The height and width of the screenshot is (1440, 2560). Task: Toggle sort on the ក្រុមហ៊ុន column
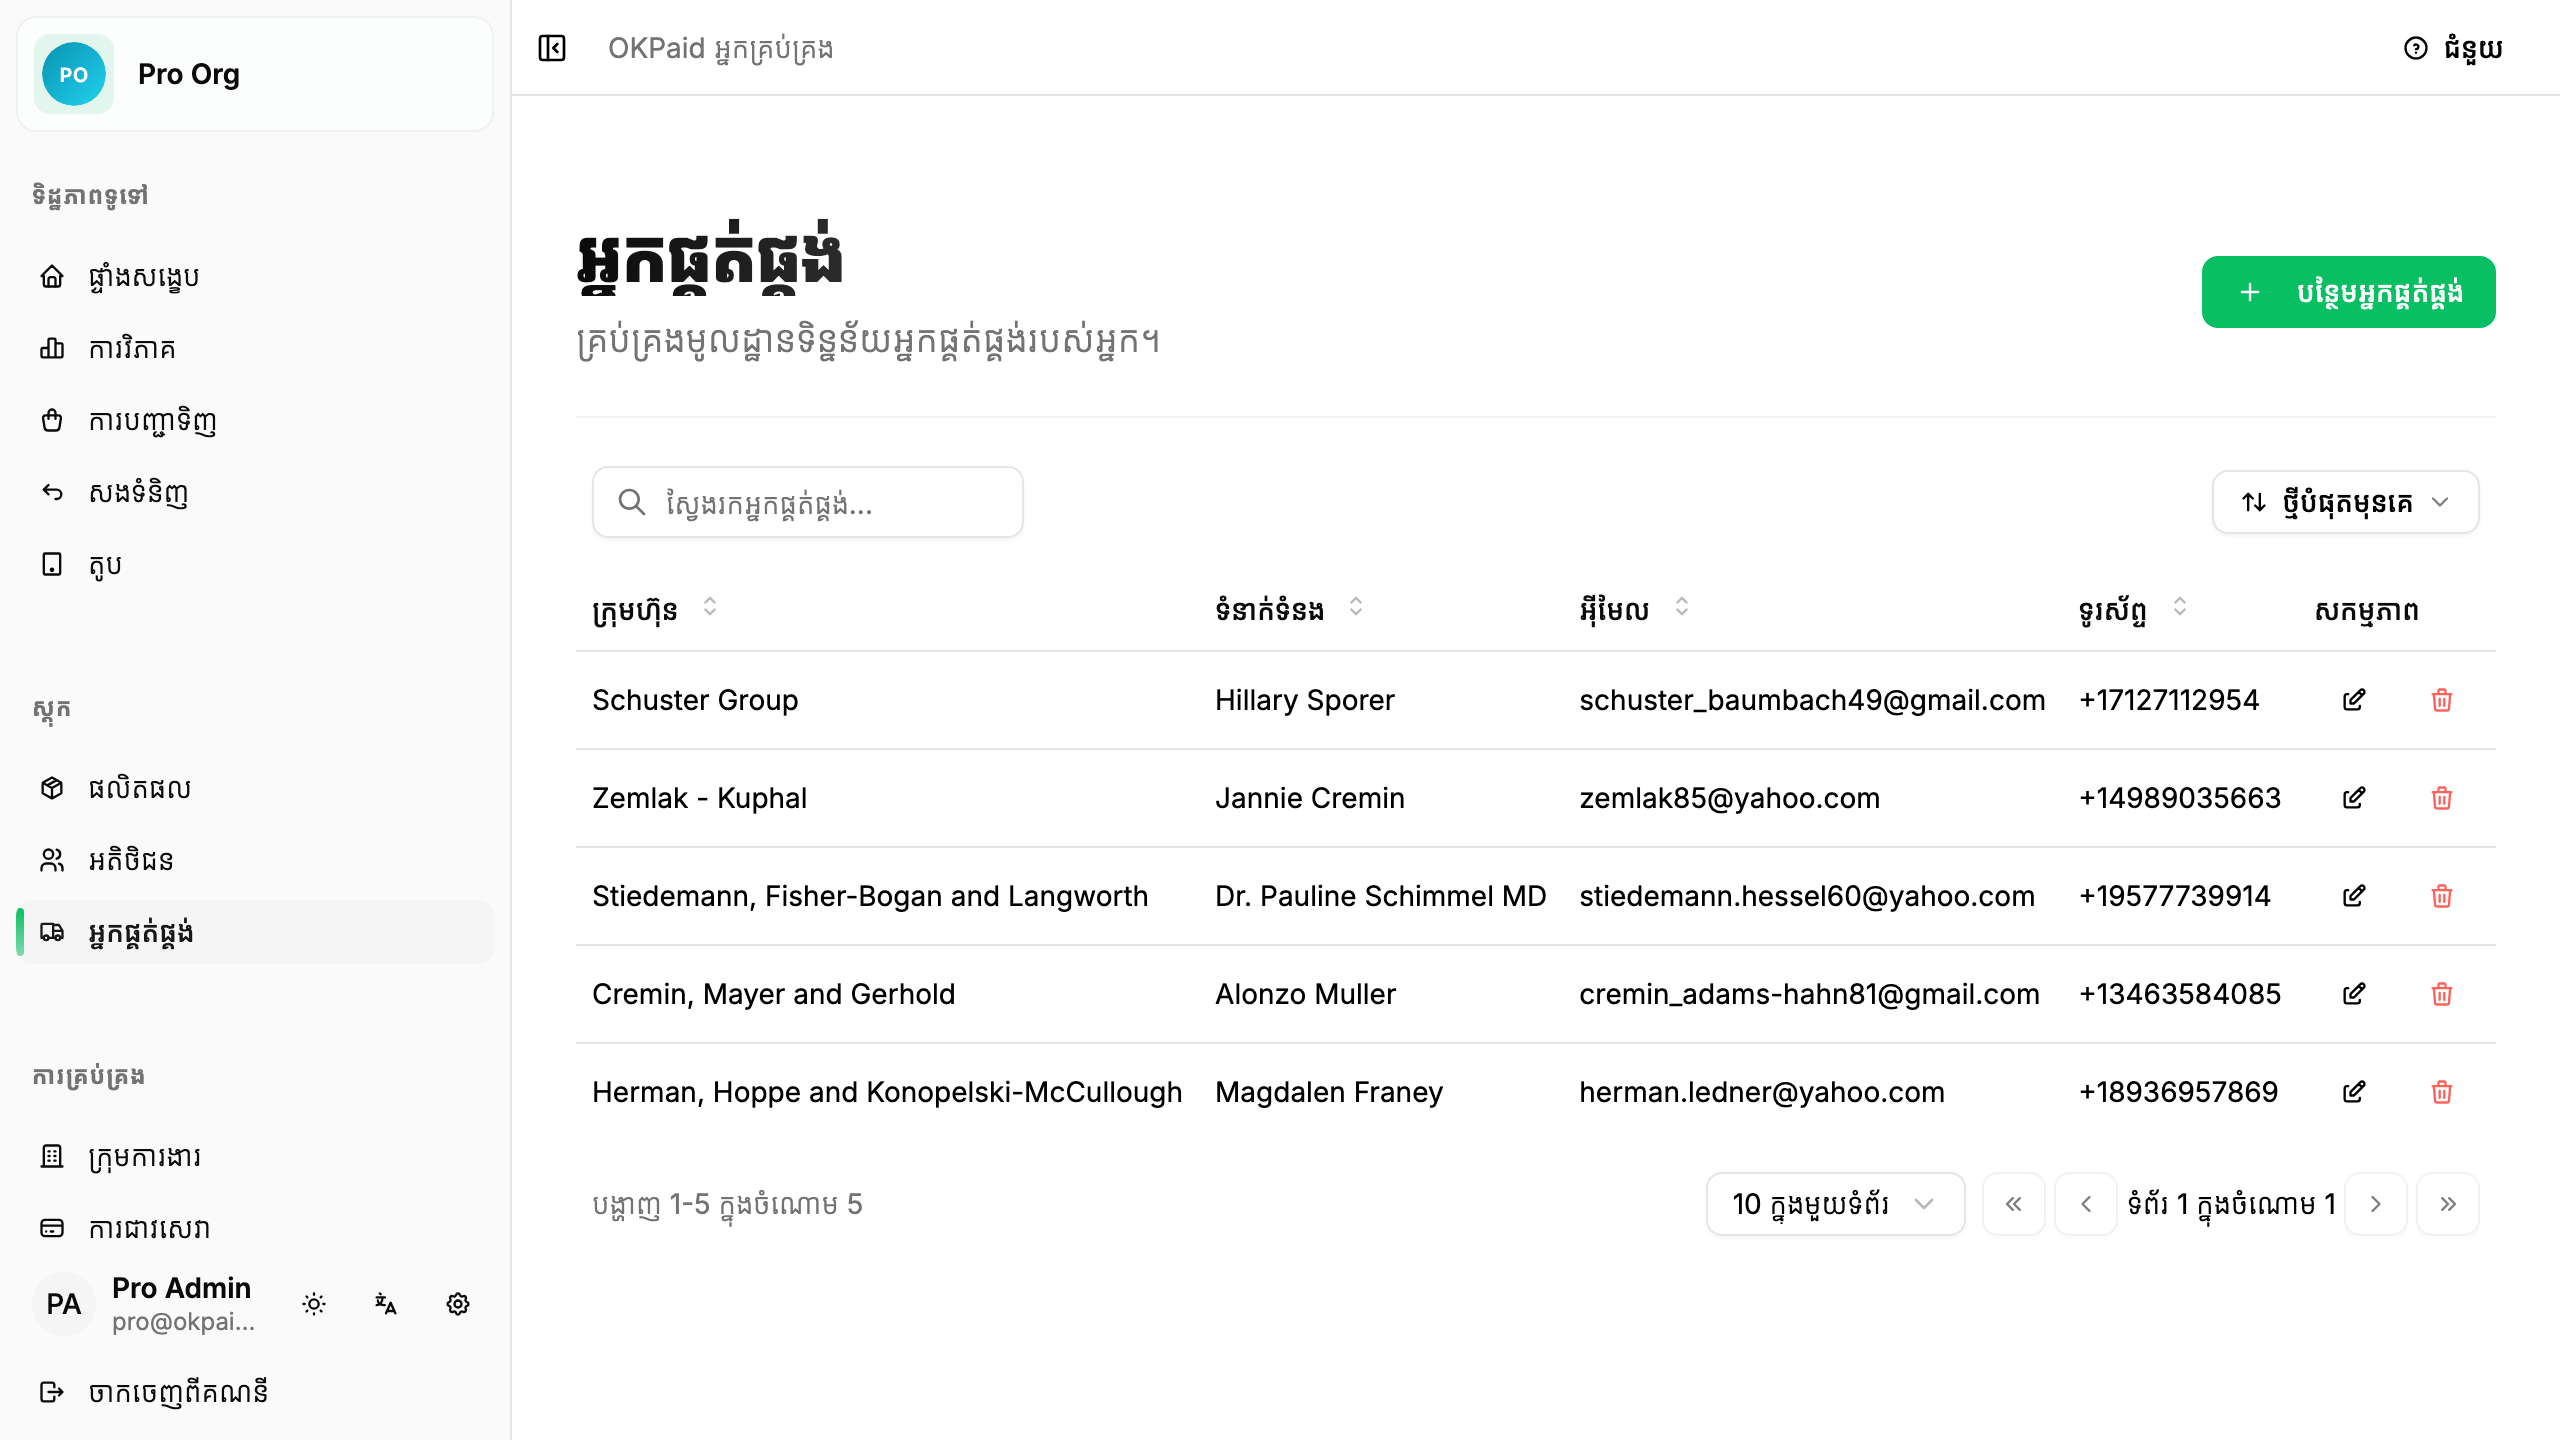[710, 607]
